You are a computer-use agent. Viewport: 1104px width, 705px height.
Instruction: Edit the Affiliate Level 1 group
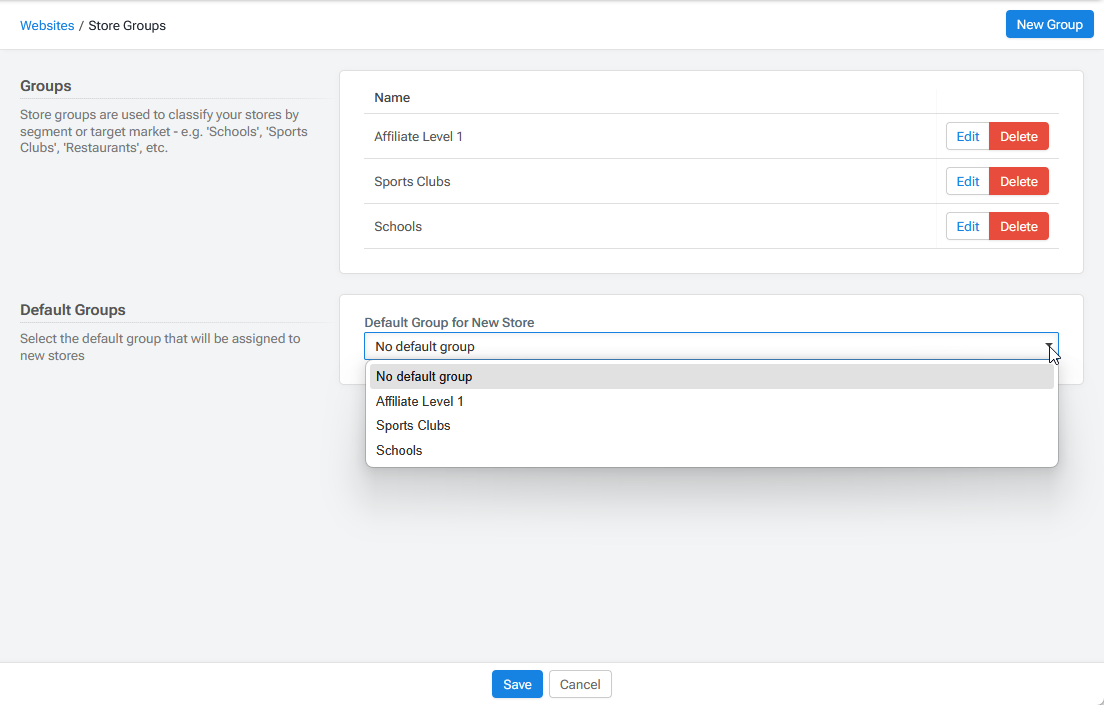point(967,137)
